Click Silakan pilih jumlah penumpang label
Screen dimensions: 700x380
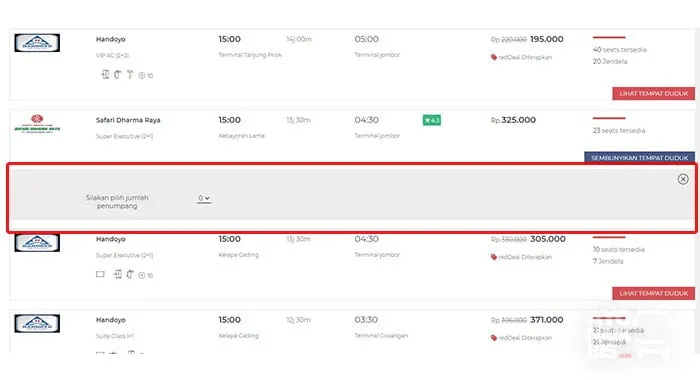(x=117, y=201)
